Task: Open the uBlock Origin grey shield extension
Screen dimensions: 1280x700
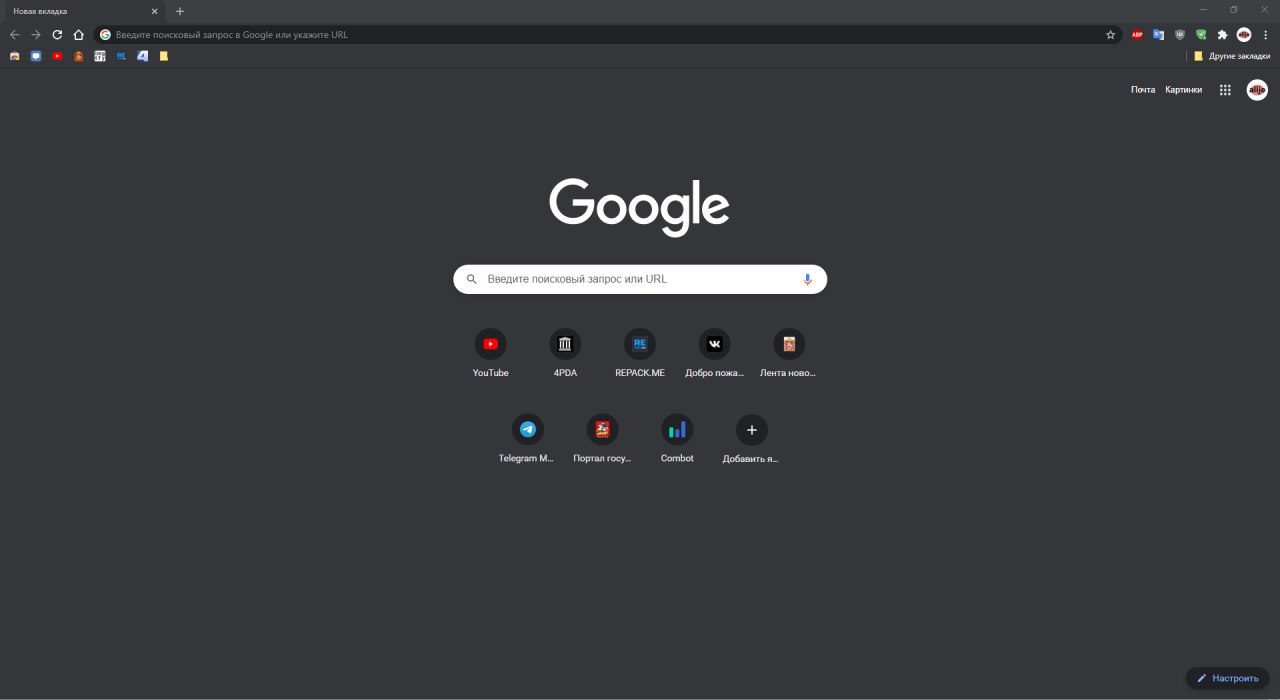Action: pyautogui.click(x=1180, y=34)
